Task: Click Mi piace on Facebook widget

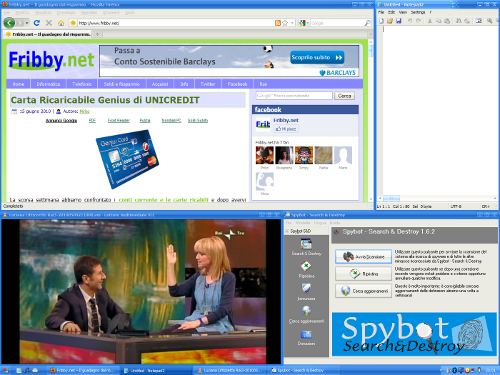Action: [286, 129]
